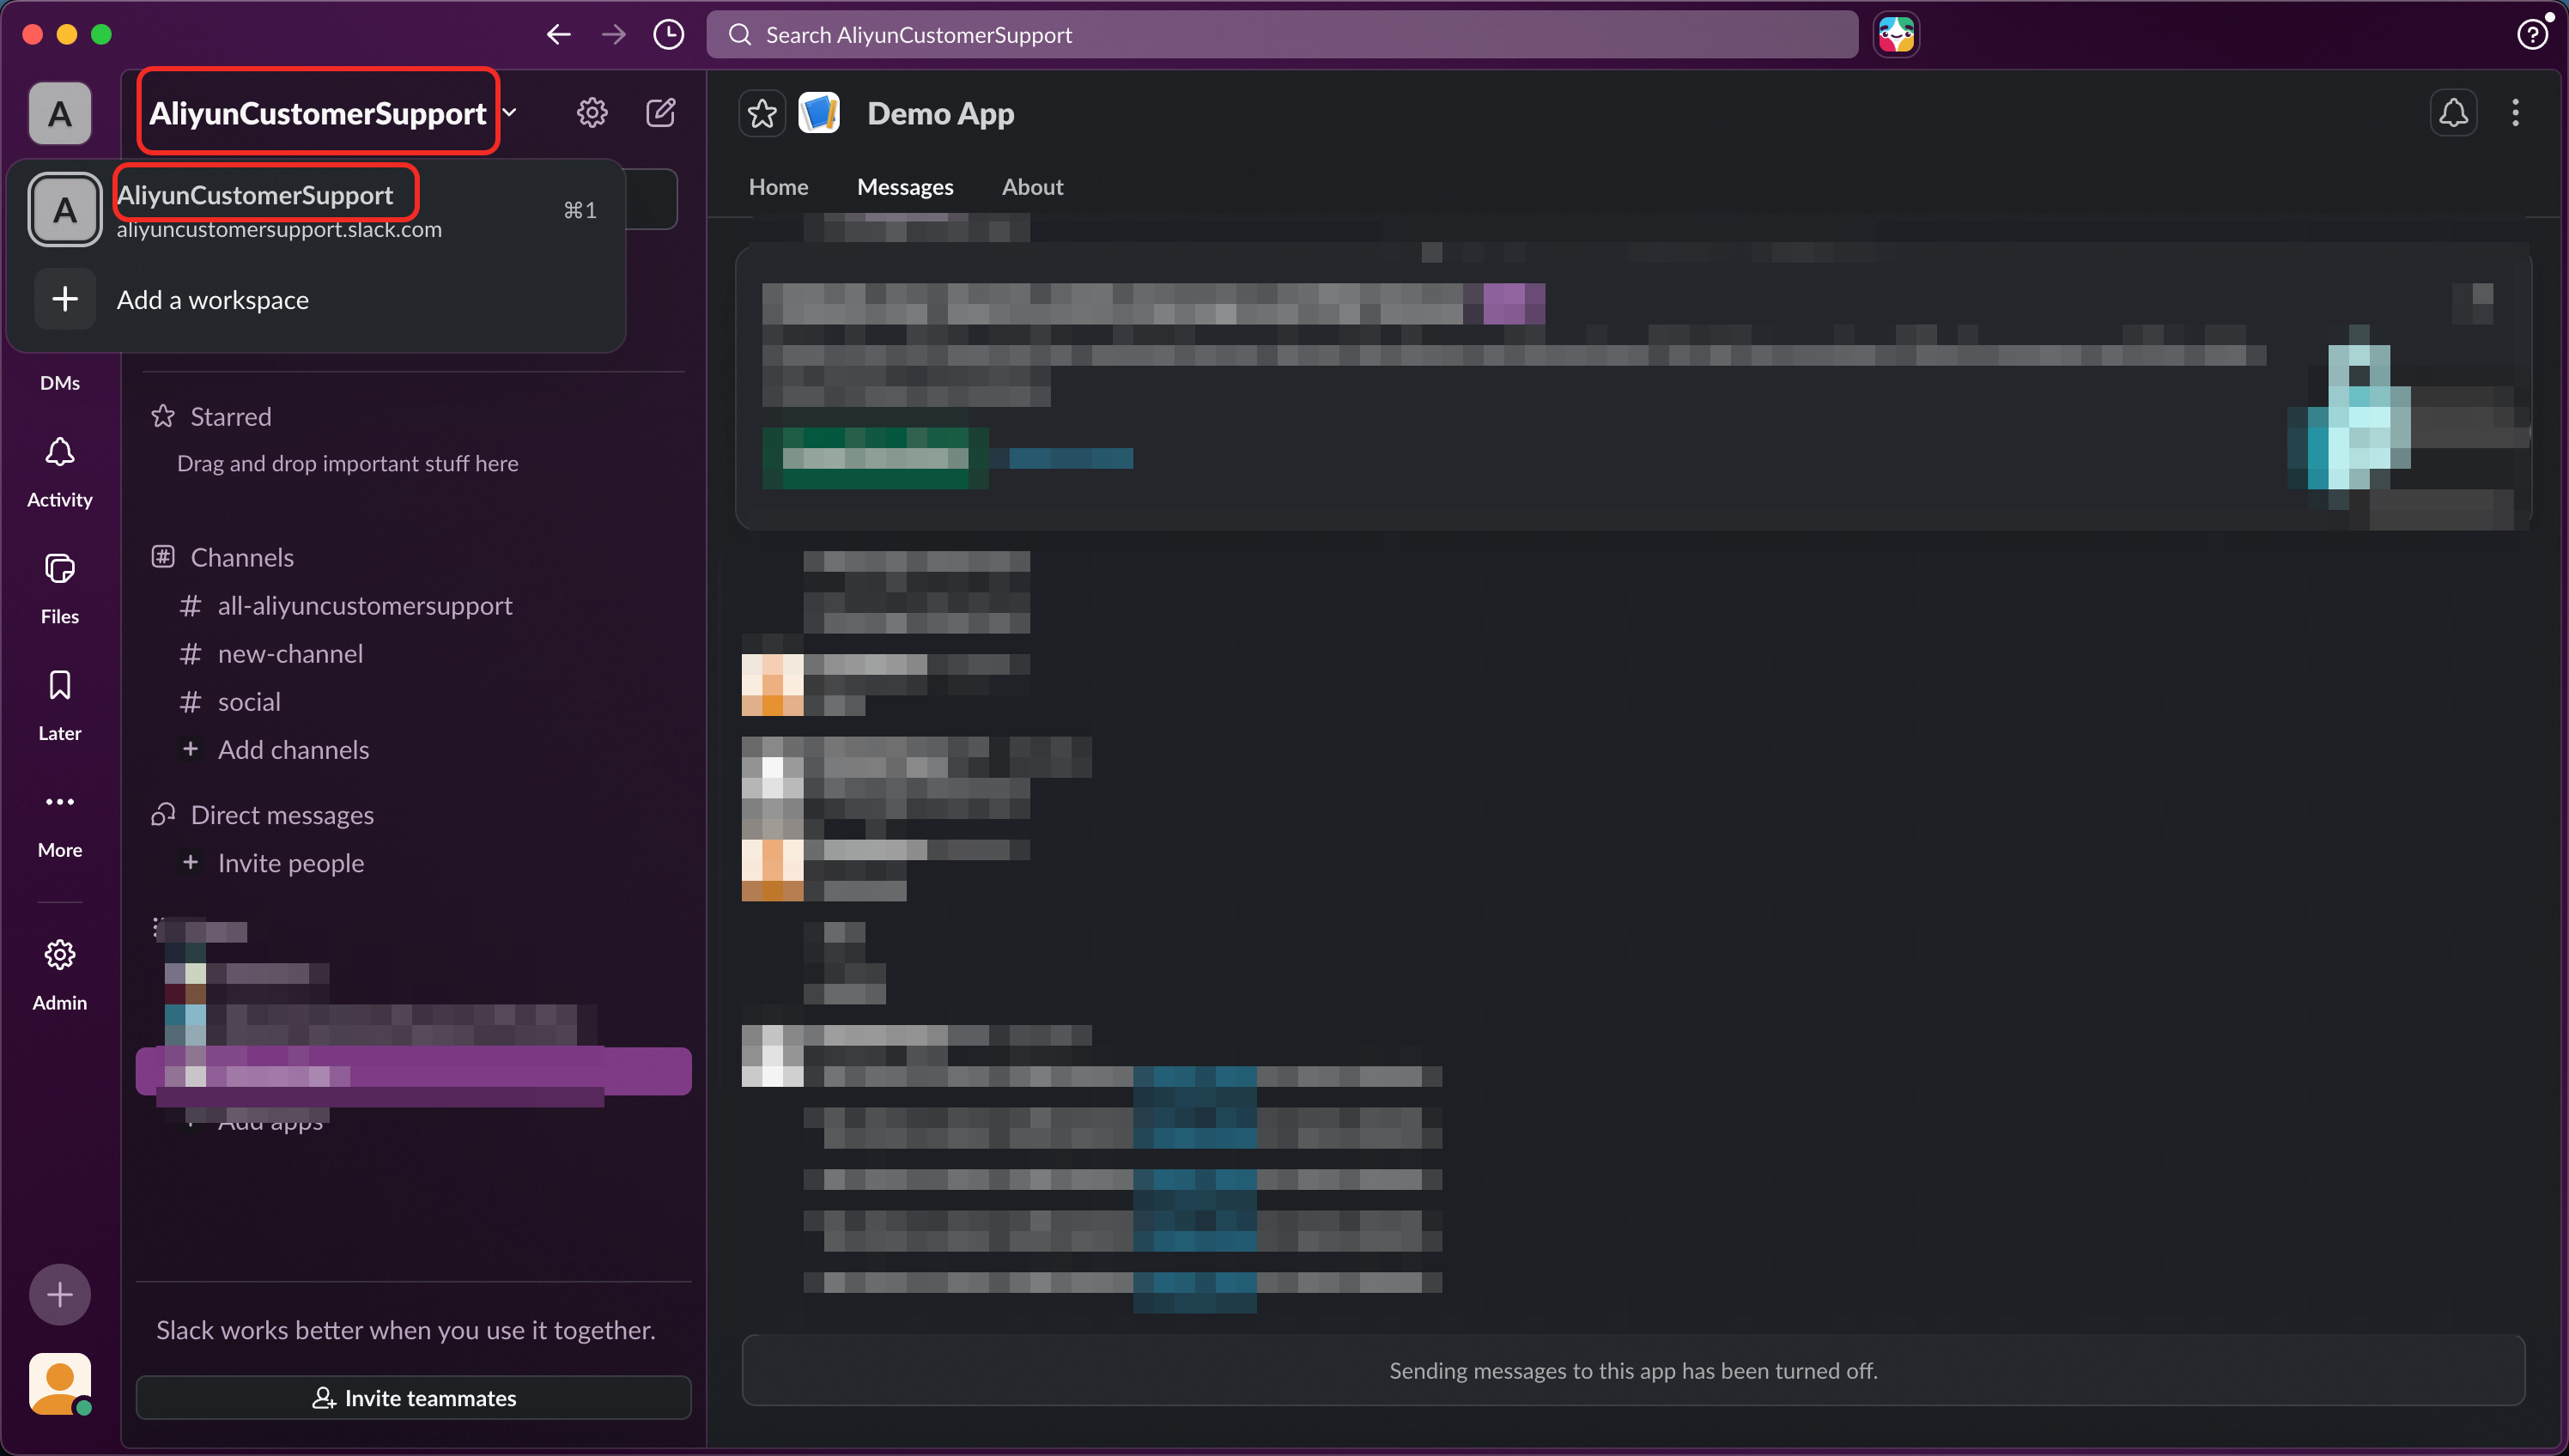Open the Files section in sidebar
The height and width of the screenshot is (1456, 2569).
(60, 589)
